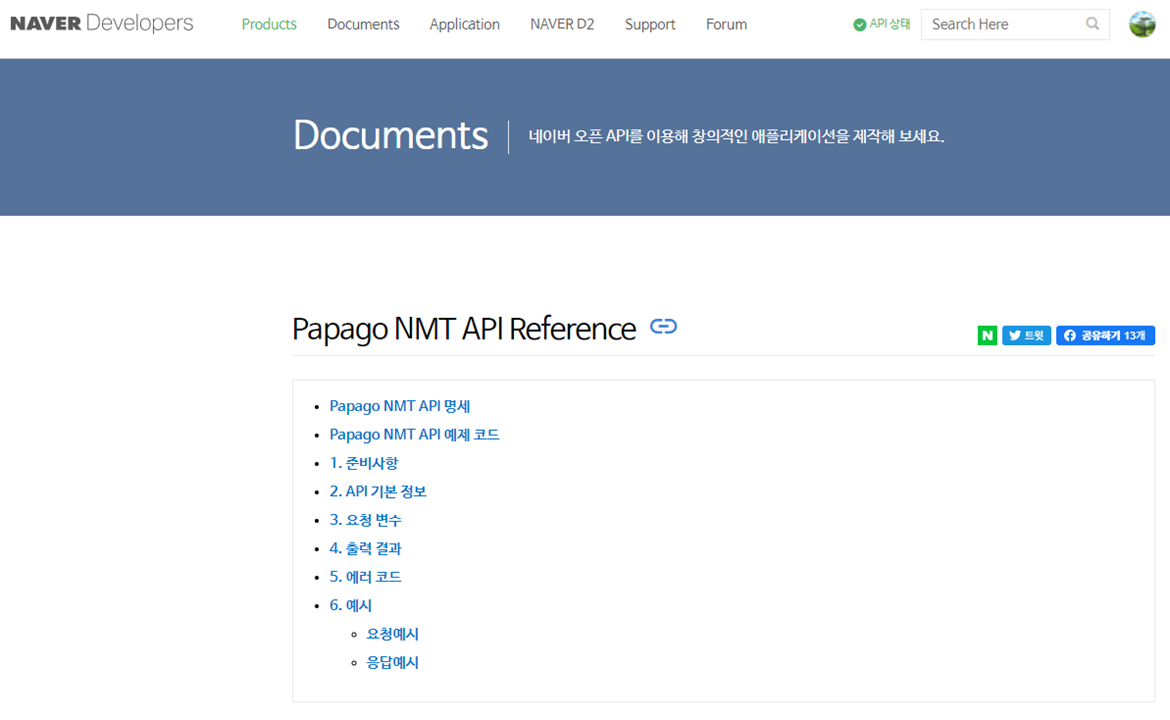1170x720 pixels.
Task: Share on Facebook with 공유하기 button
Action: click(x=1105, y=336)
